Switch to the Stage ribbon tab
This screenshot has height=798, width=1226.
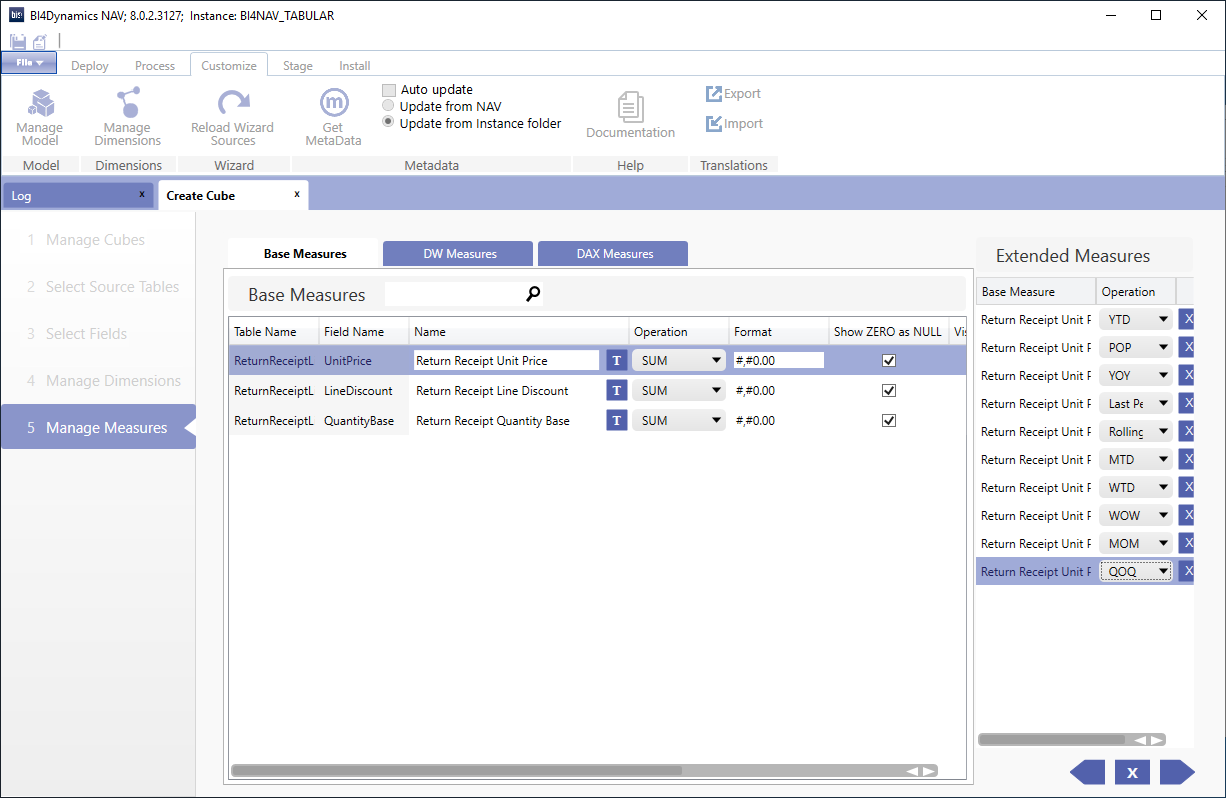(298, 66)
